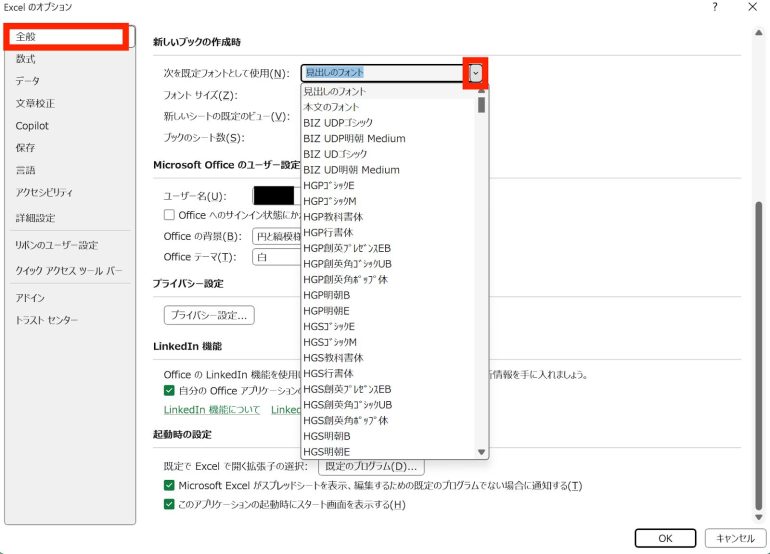Uncheck the 自分の Office アプリケーション LinkedIn checkbox

(169, 390)
